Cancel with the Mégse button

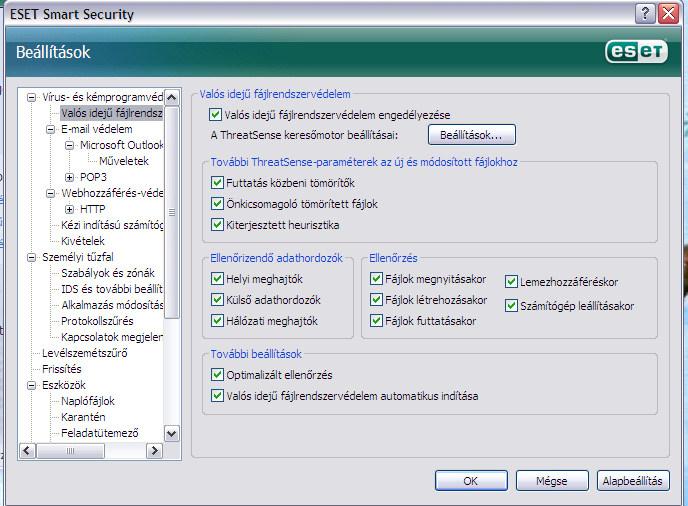point(552,481)
